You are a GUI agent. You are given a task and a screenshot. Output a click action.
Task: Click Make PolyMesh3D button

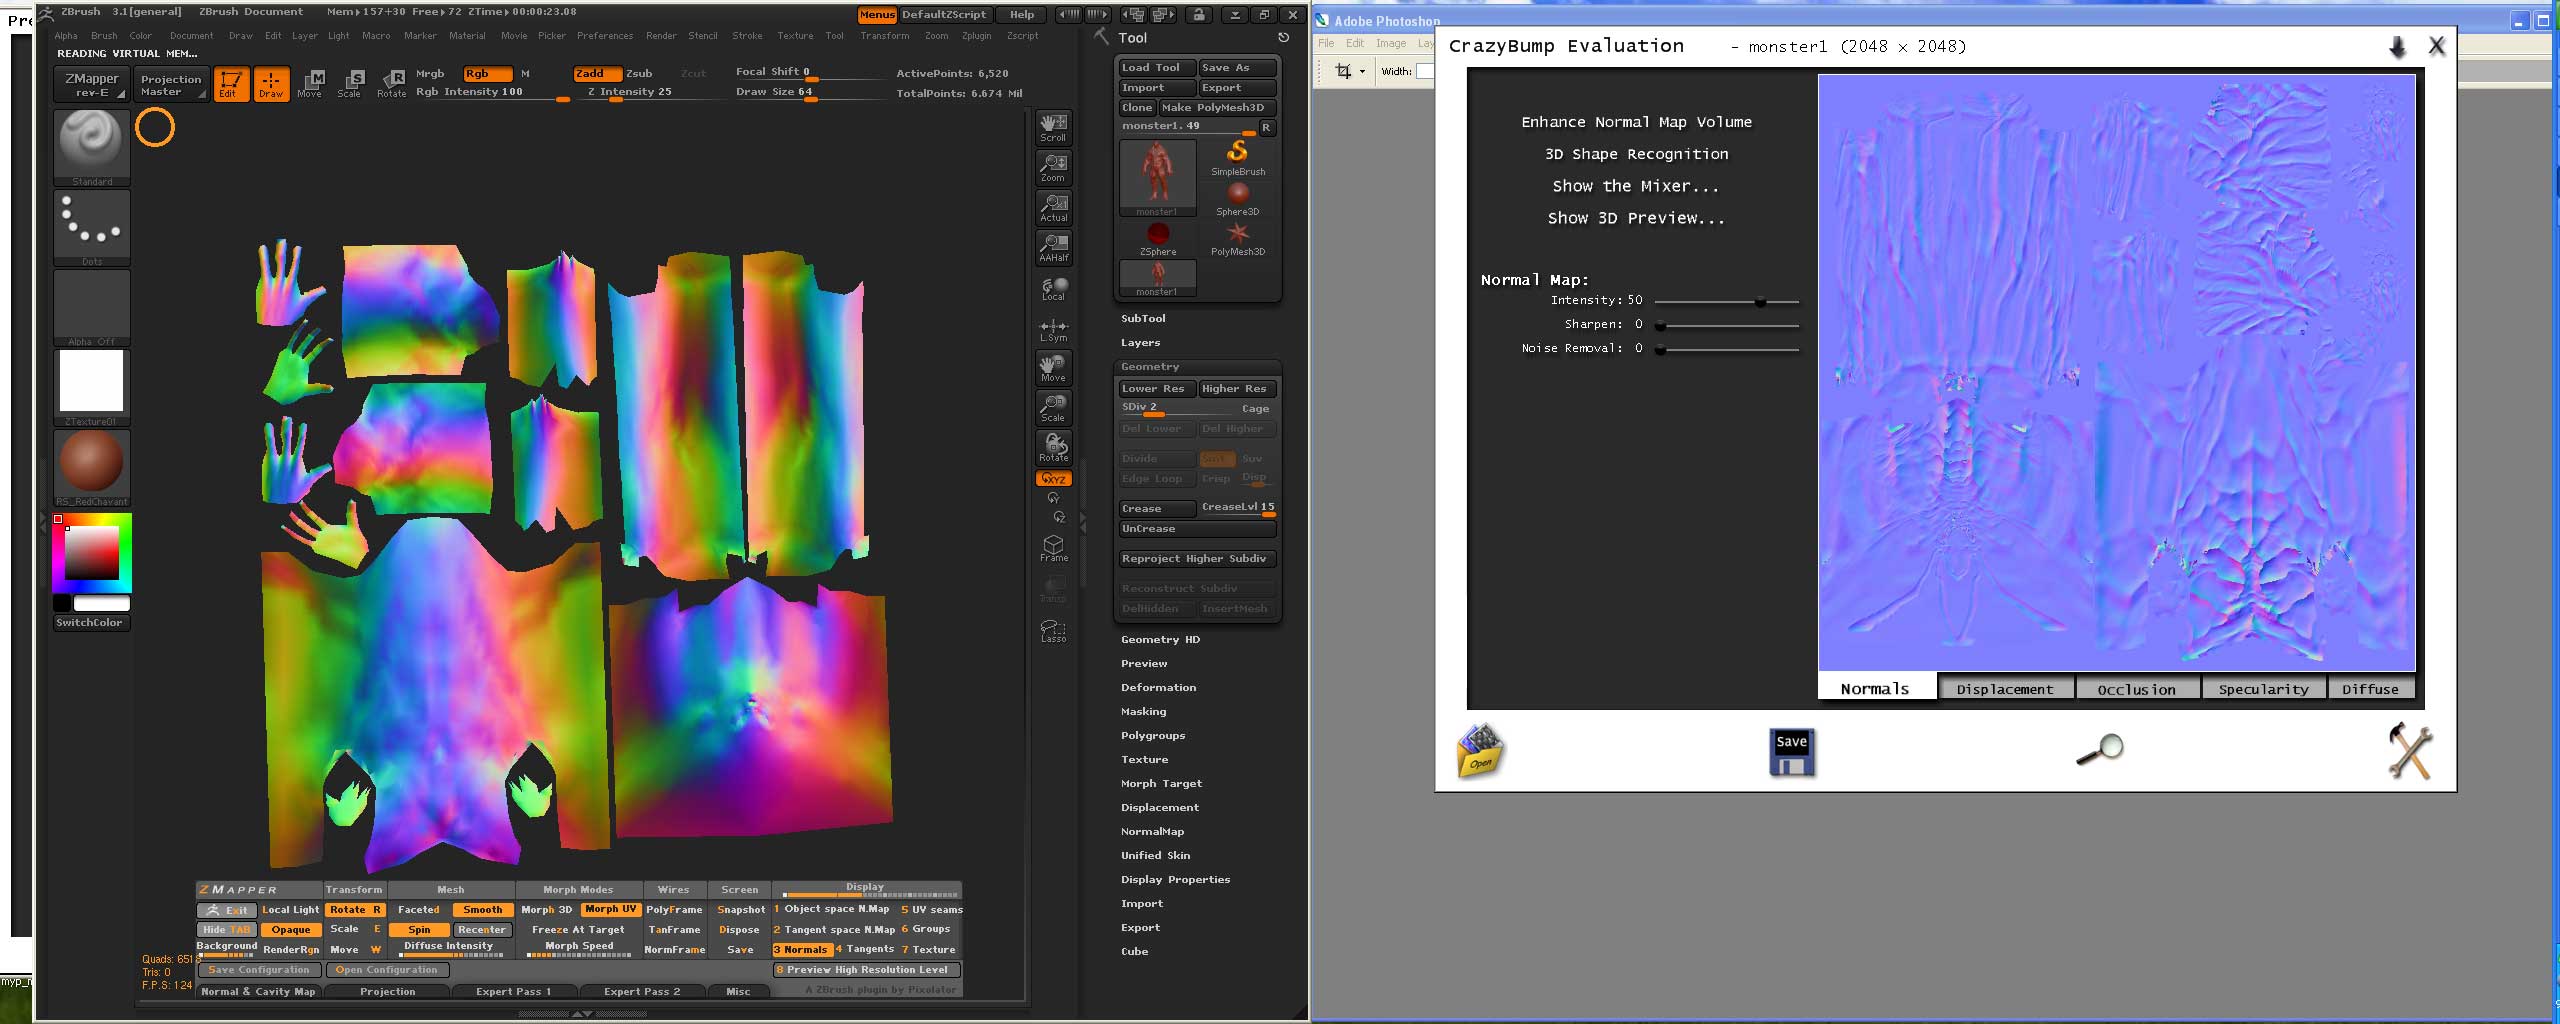point(1217,108)
